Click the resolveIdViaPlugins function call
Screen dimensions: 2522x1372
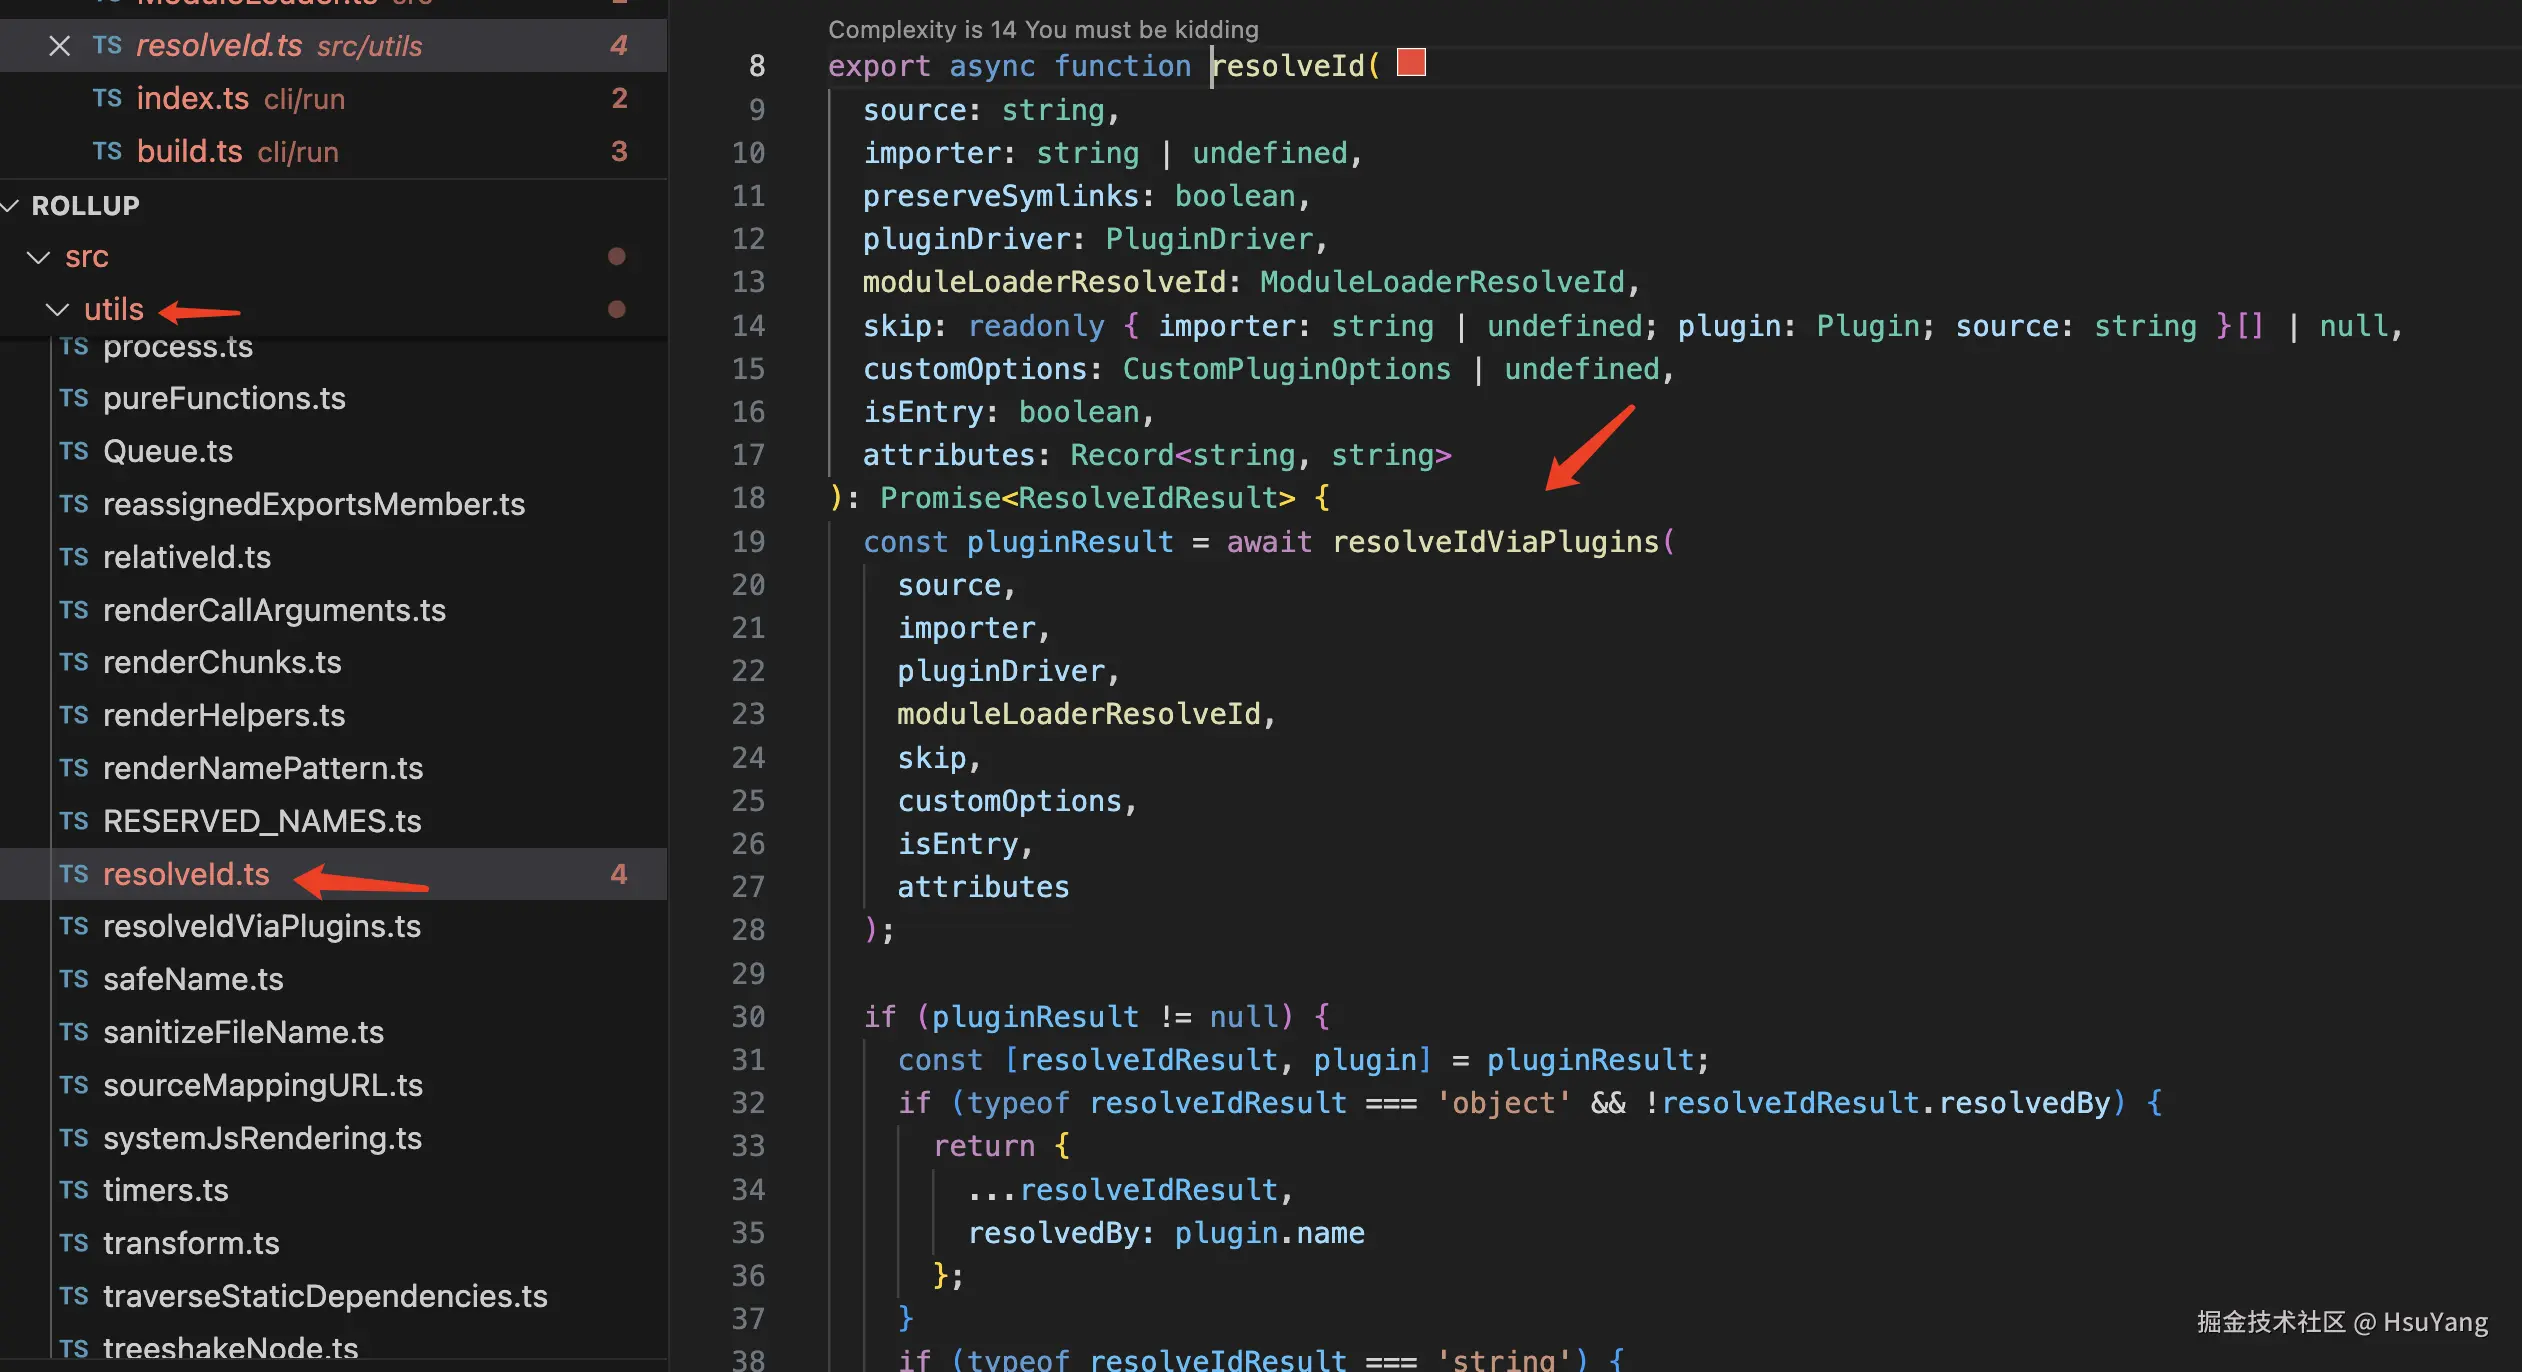click(x=1495, y=542)
